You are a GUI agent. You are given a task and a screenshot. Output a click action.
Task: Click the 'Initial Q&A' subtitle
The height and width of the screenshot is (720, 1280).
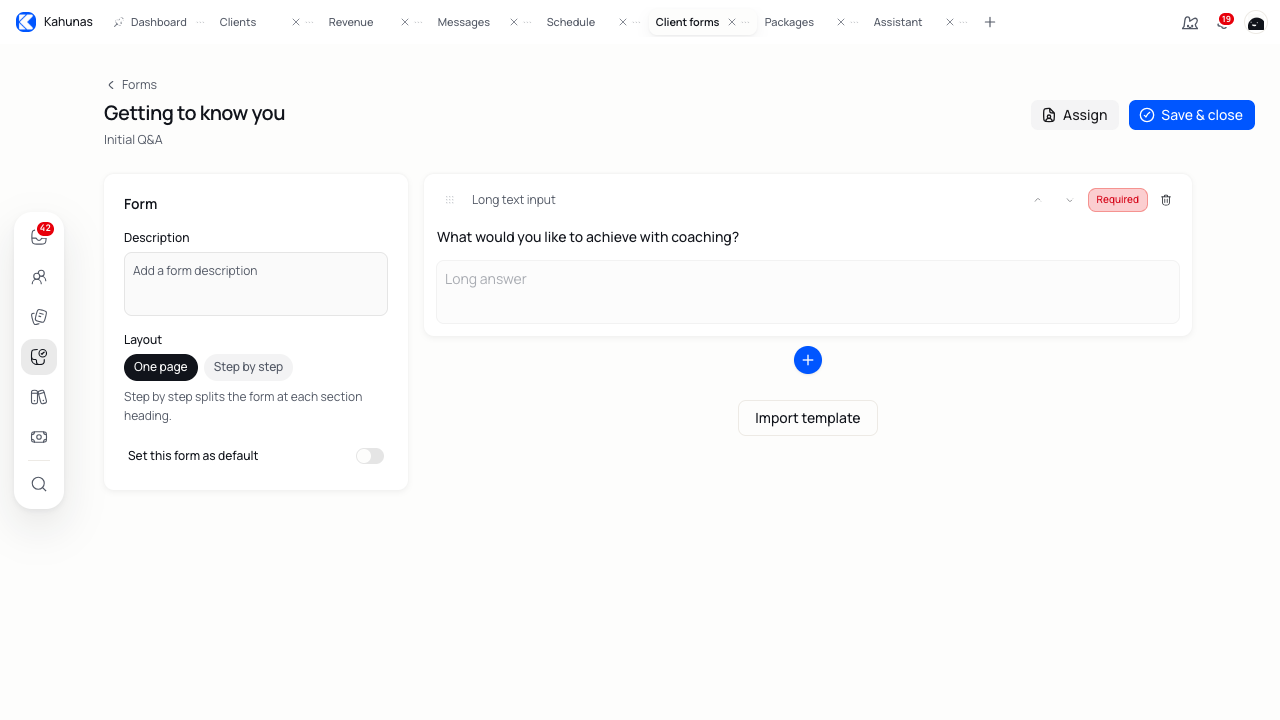point(133,140)
